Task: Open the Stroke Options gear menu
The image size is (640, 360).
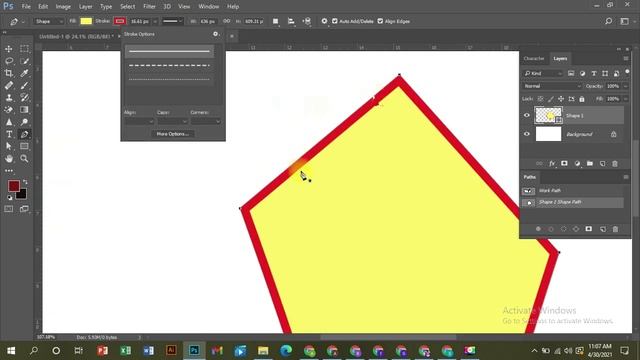Action: (x=216, y=34)
